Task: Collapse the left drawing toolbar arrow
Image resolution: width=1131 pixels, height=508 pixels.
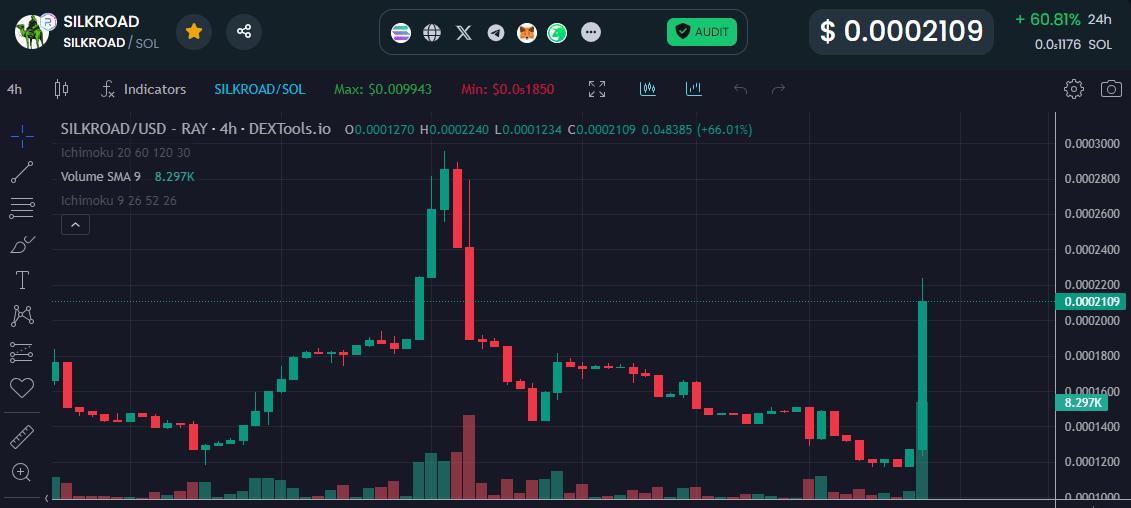Action: coord(48,498)
